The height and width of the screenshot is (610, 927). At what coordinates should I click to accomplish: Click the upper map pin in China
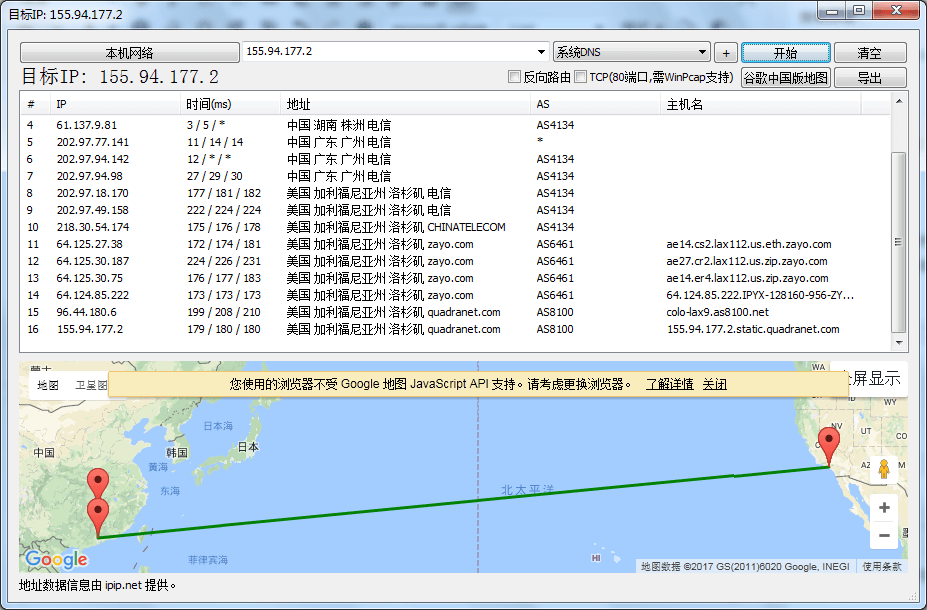click(97, 482)
